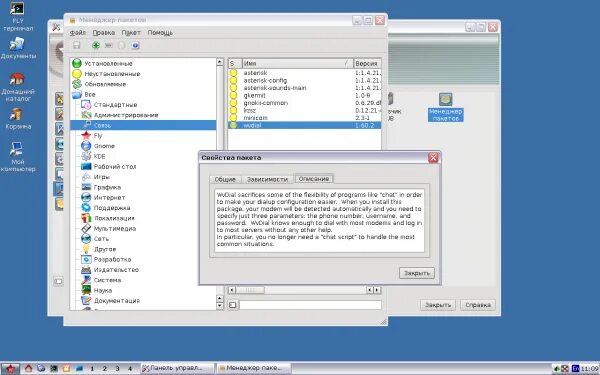Select the gnokii-common package row
The width and height of the screenshot is (600, 375).
(x=305, y=103)
